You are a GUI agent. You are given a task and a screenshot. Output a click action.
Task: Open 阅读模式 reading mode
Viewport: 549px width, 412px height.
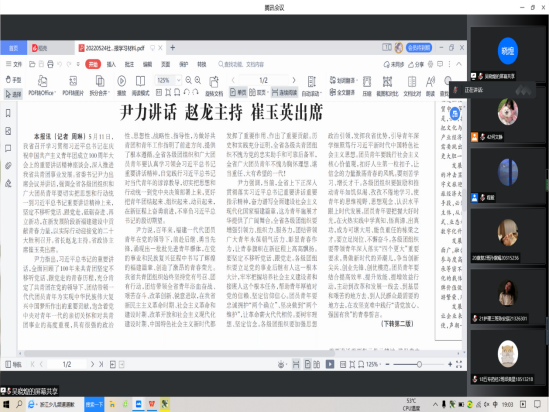click(140, 85)
